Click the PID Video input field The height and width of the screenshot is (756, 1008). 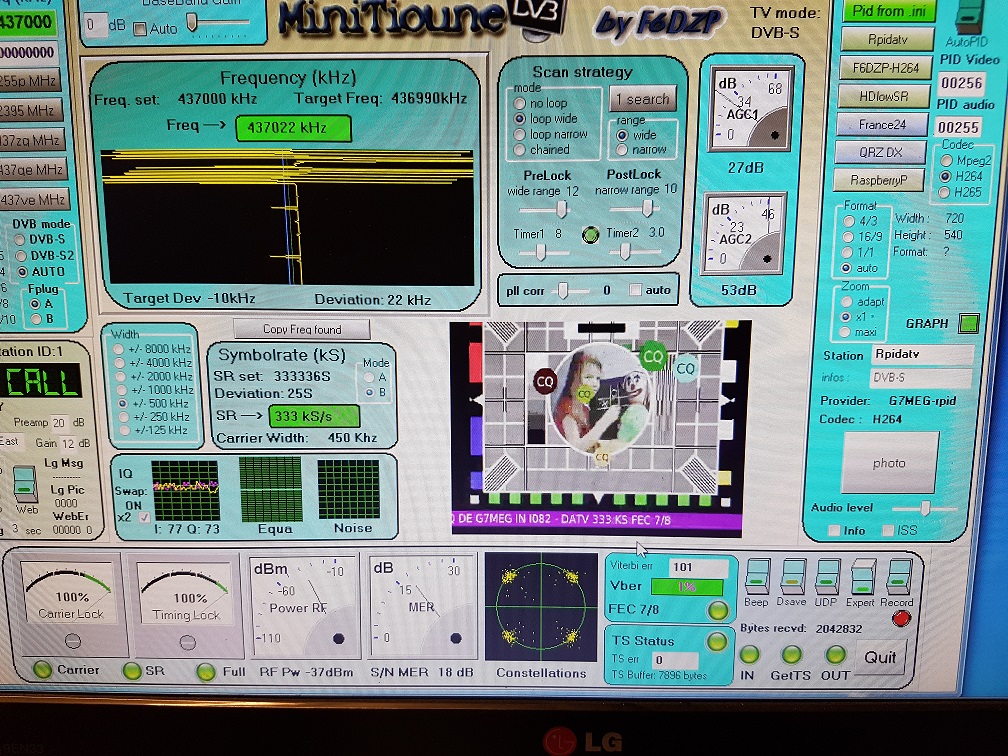[x=960, y=83]
